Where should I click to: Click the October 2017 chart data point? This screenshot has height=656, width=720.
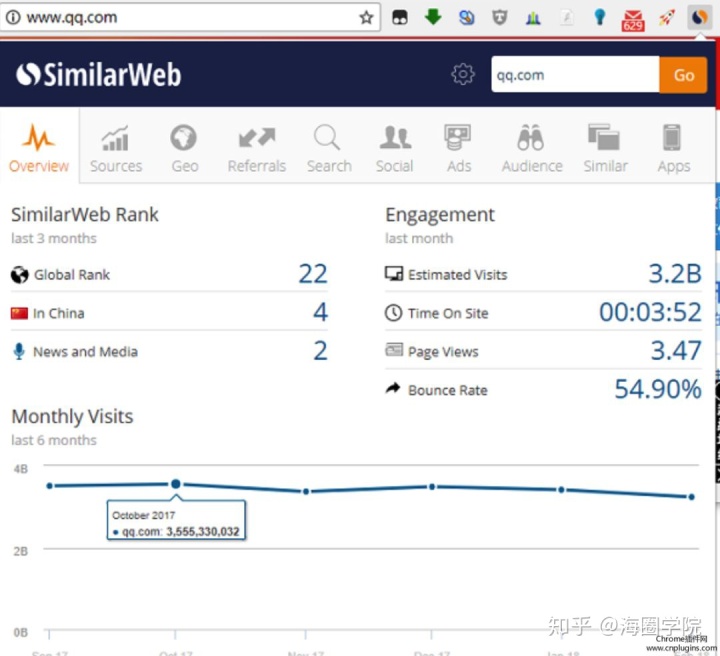175,484
